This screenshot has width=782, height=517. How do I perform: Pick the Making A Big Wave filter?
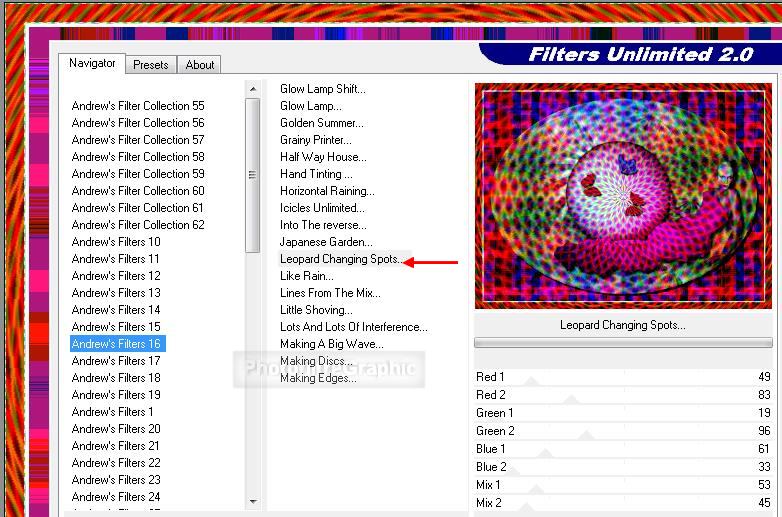tap(331, 344)
